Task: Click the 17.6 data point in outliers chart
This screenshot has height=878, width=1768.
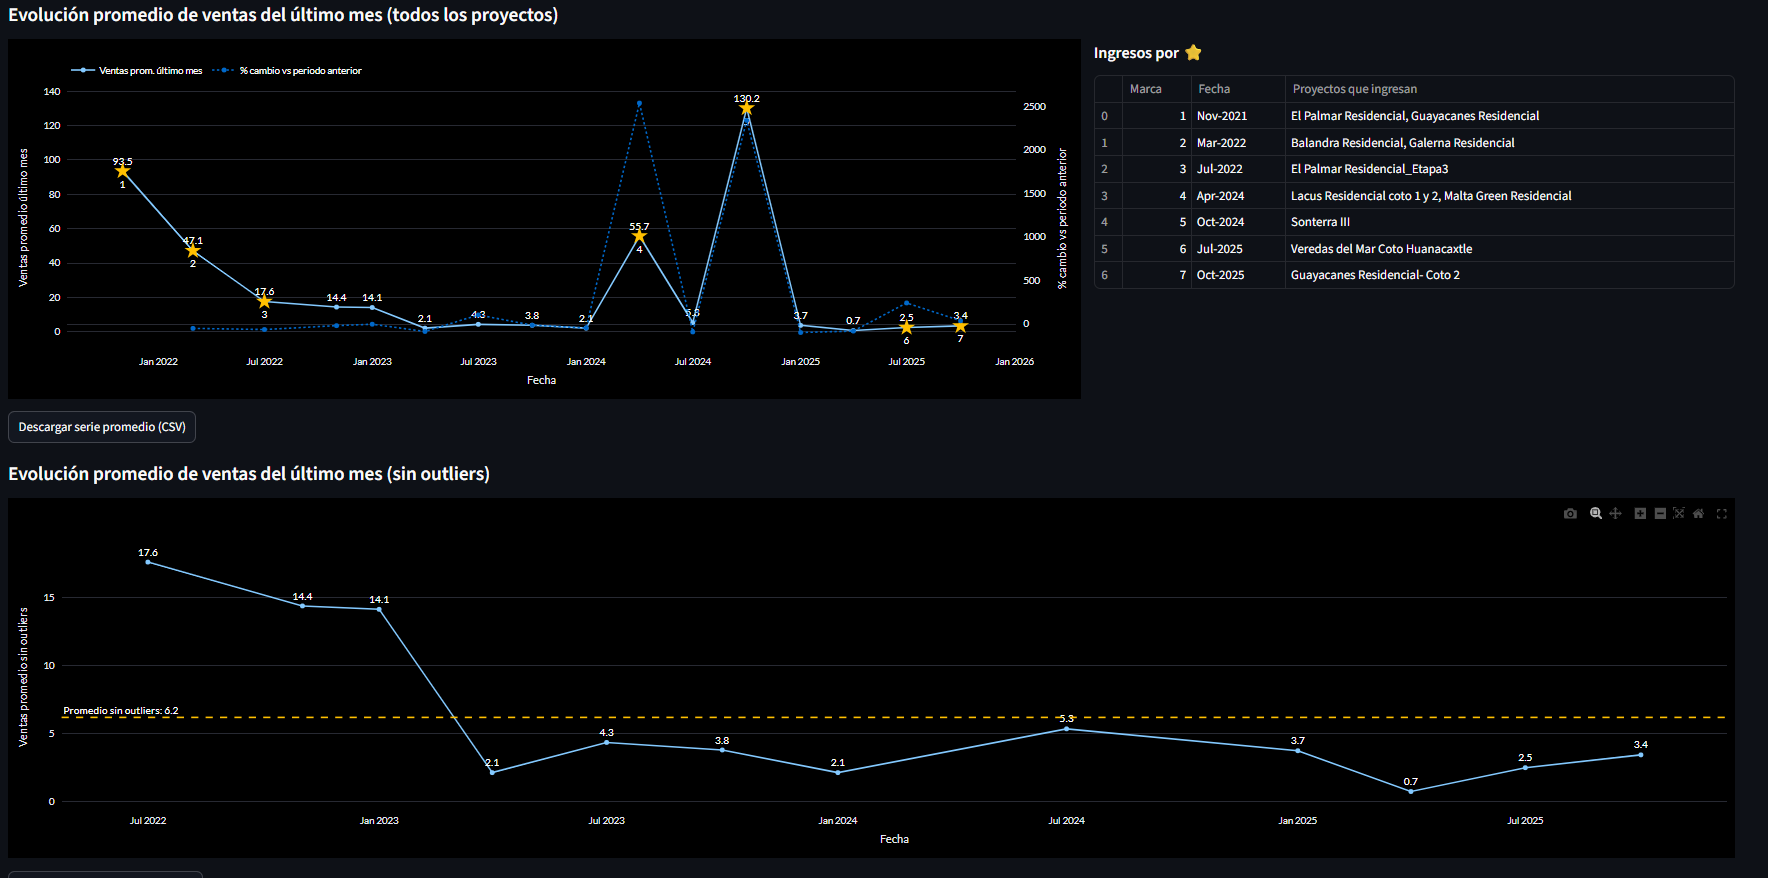Action: (x=148, y=562)
